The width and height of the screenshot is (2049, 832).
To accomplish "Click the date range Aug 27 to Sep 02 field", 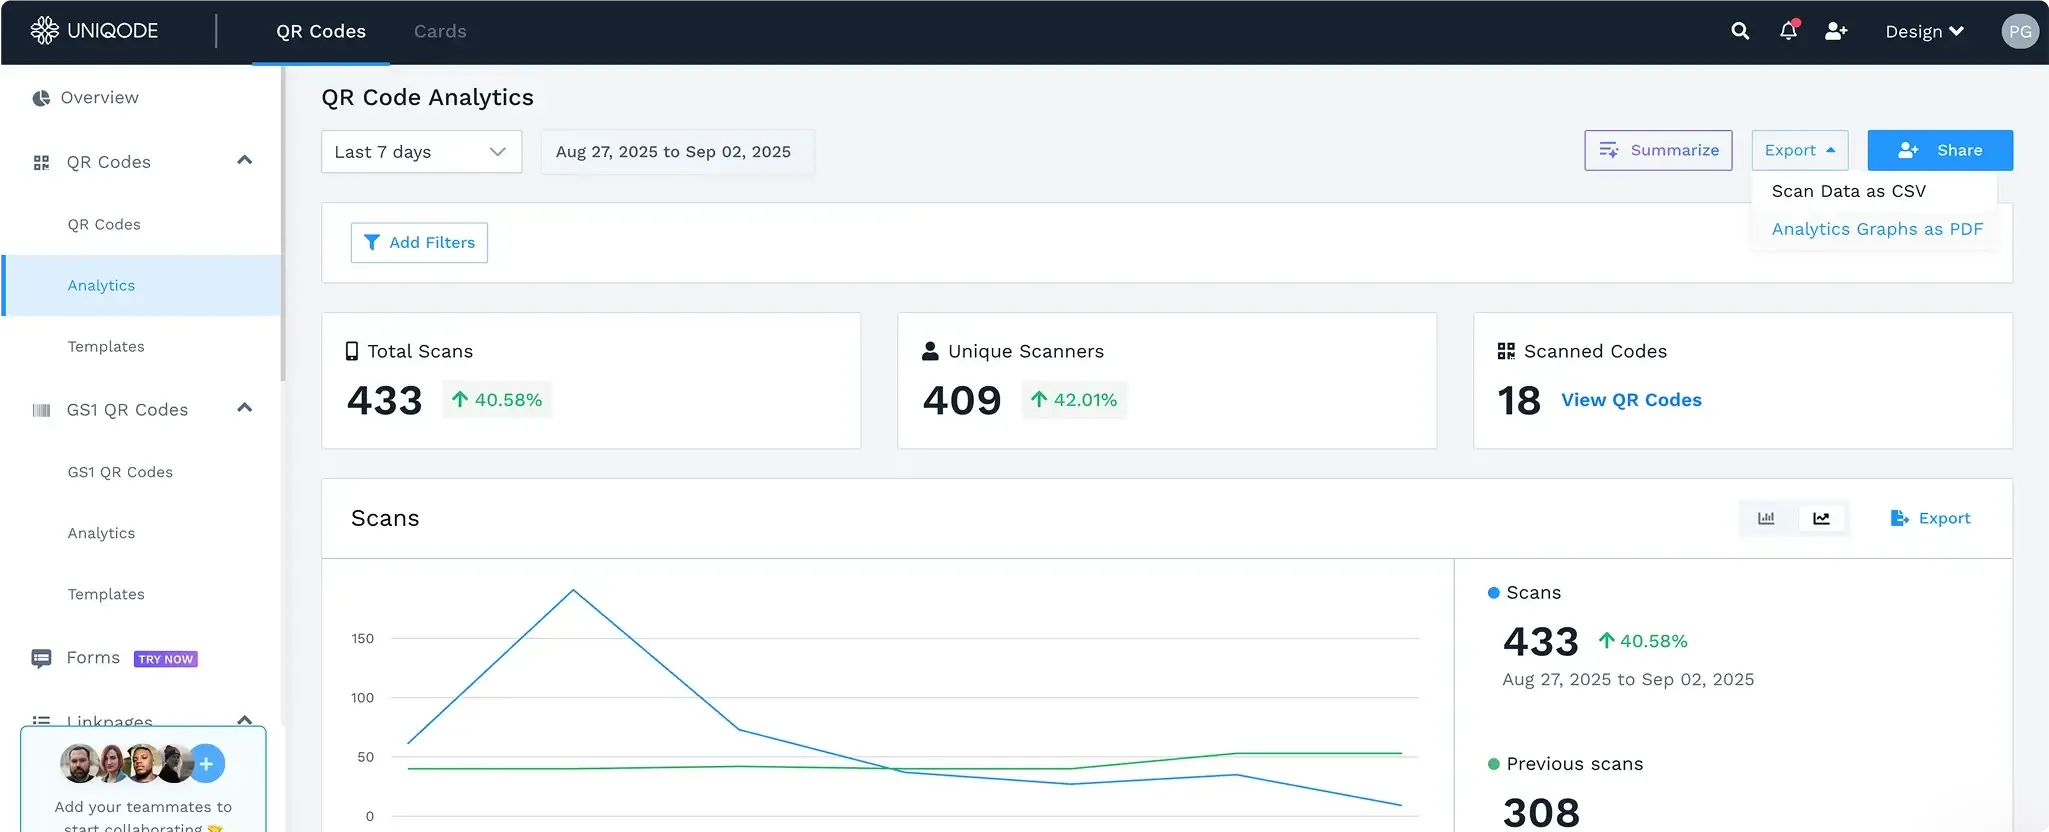I will click(678, 152).
